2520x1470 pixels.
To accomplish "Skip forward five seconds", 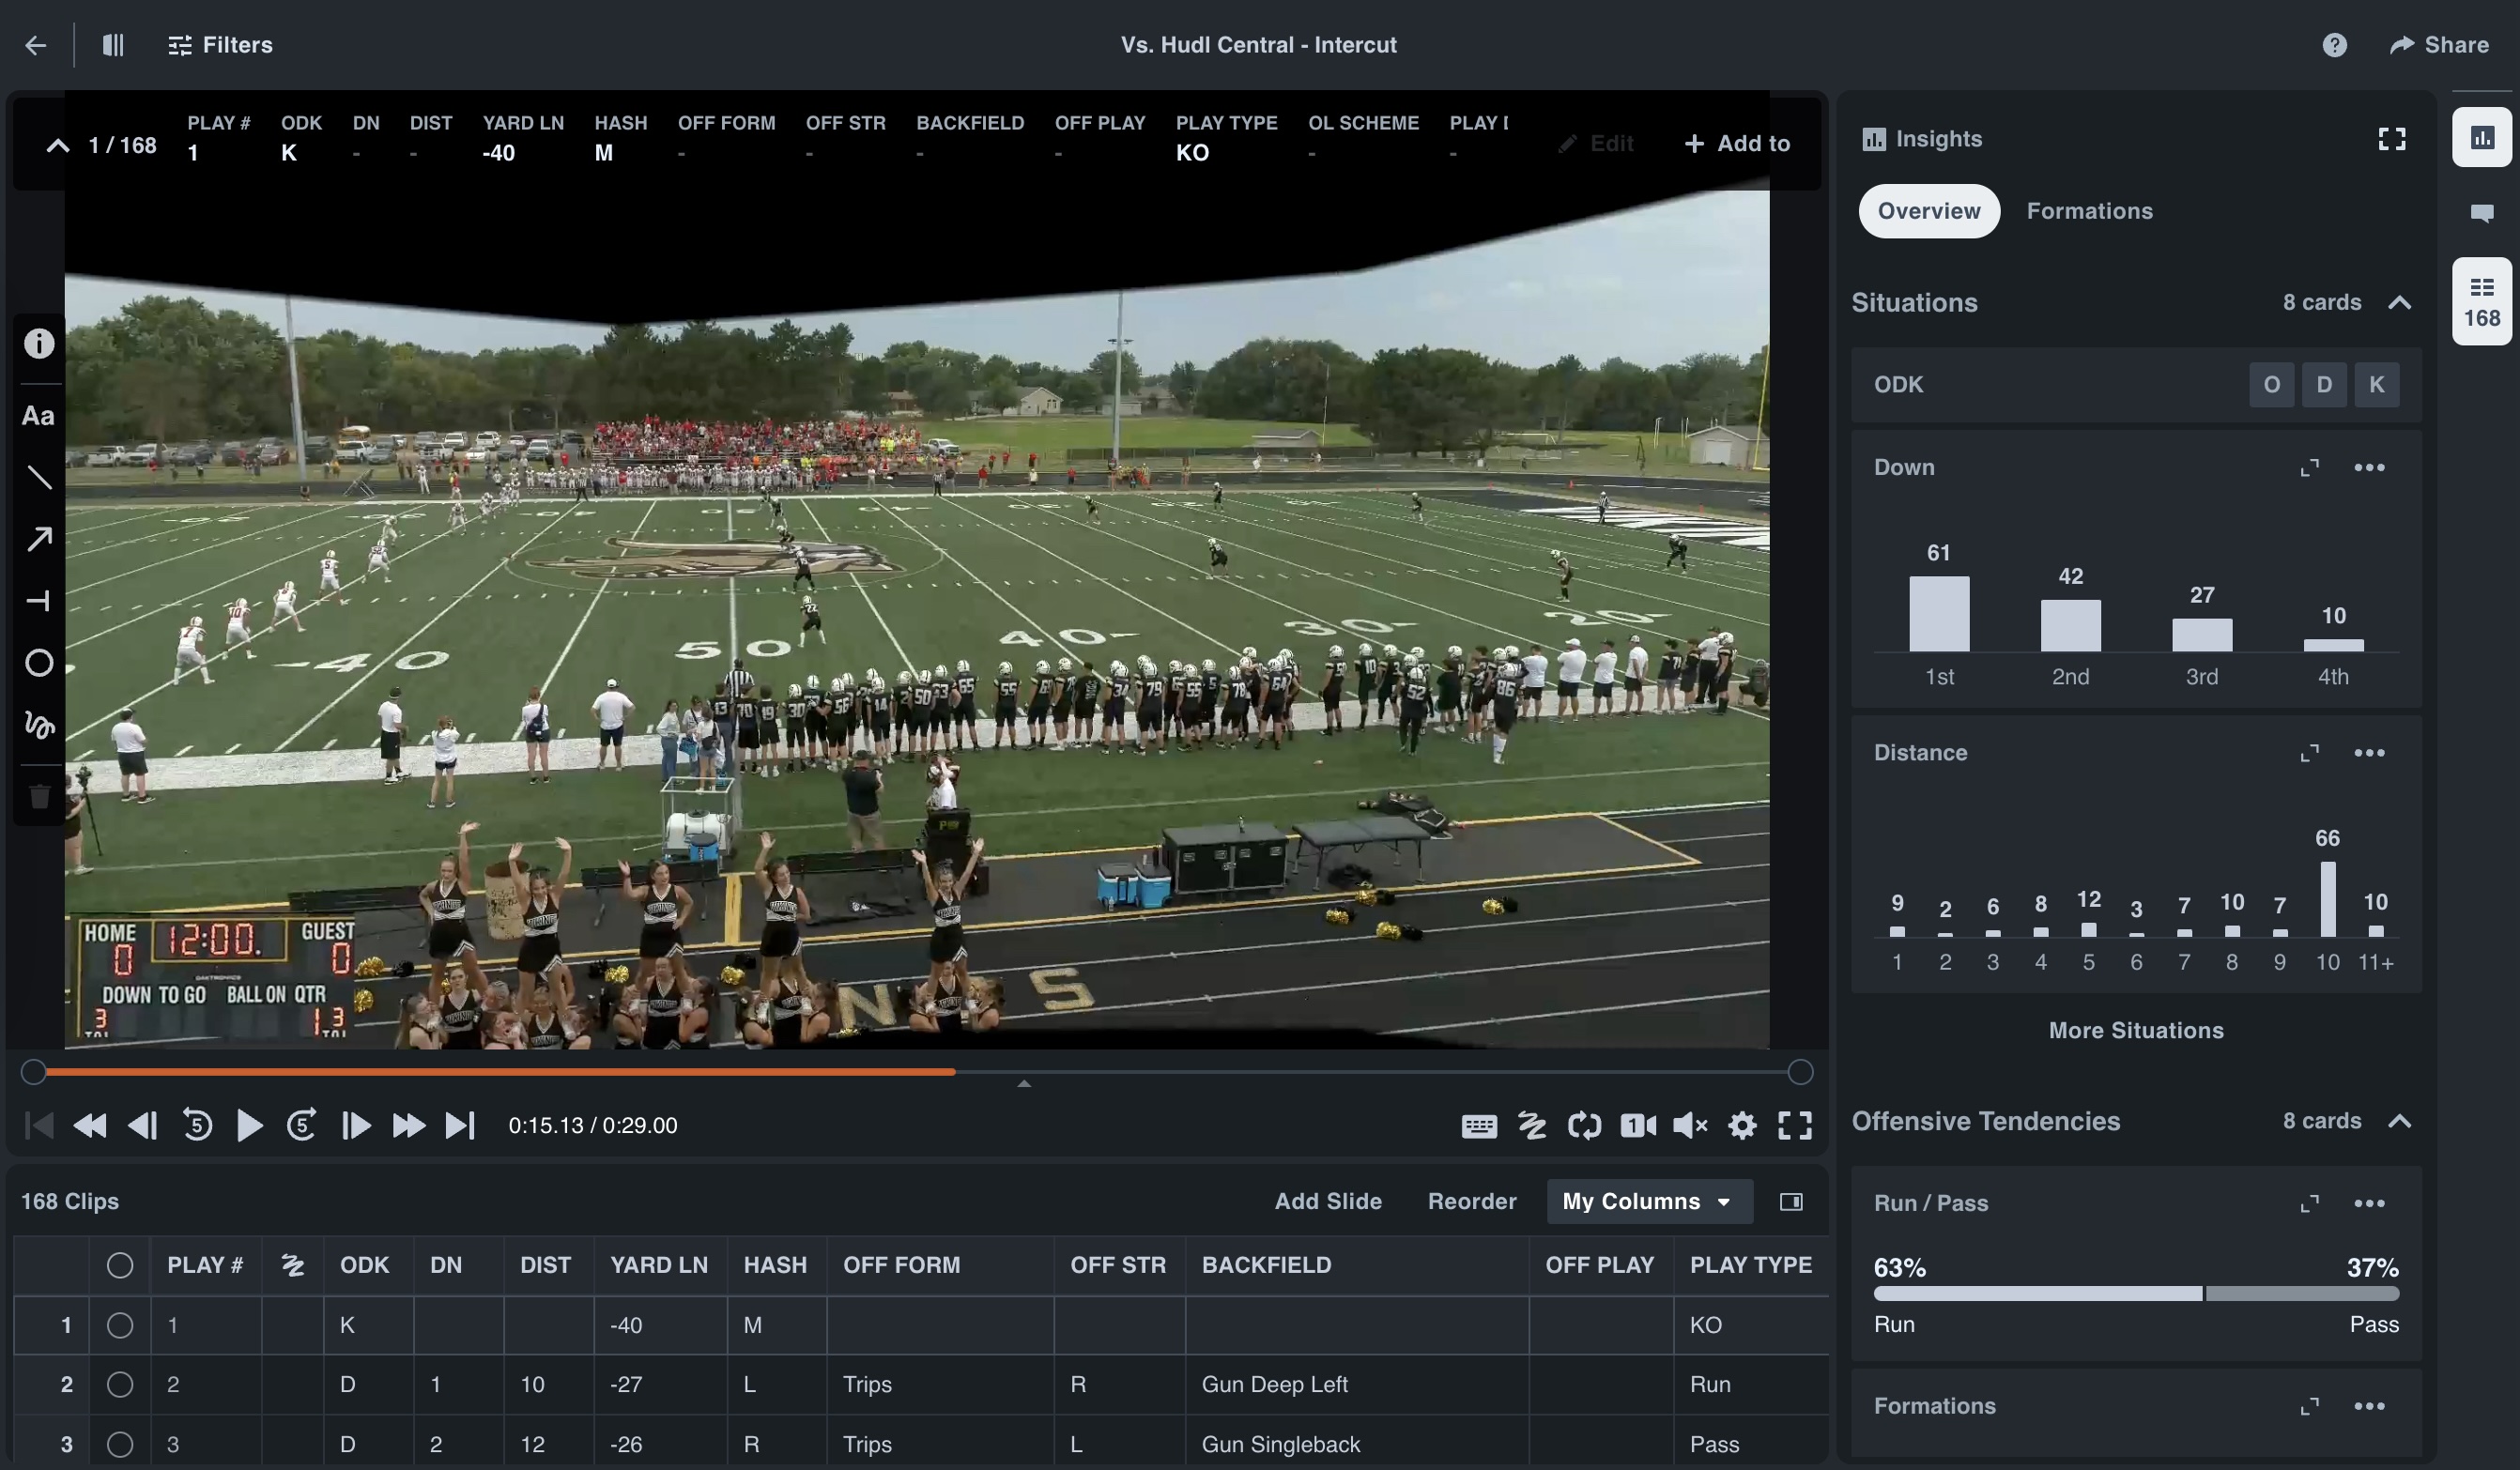I will click(x=302, y=1126).
